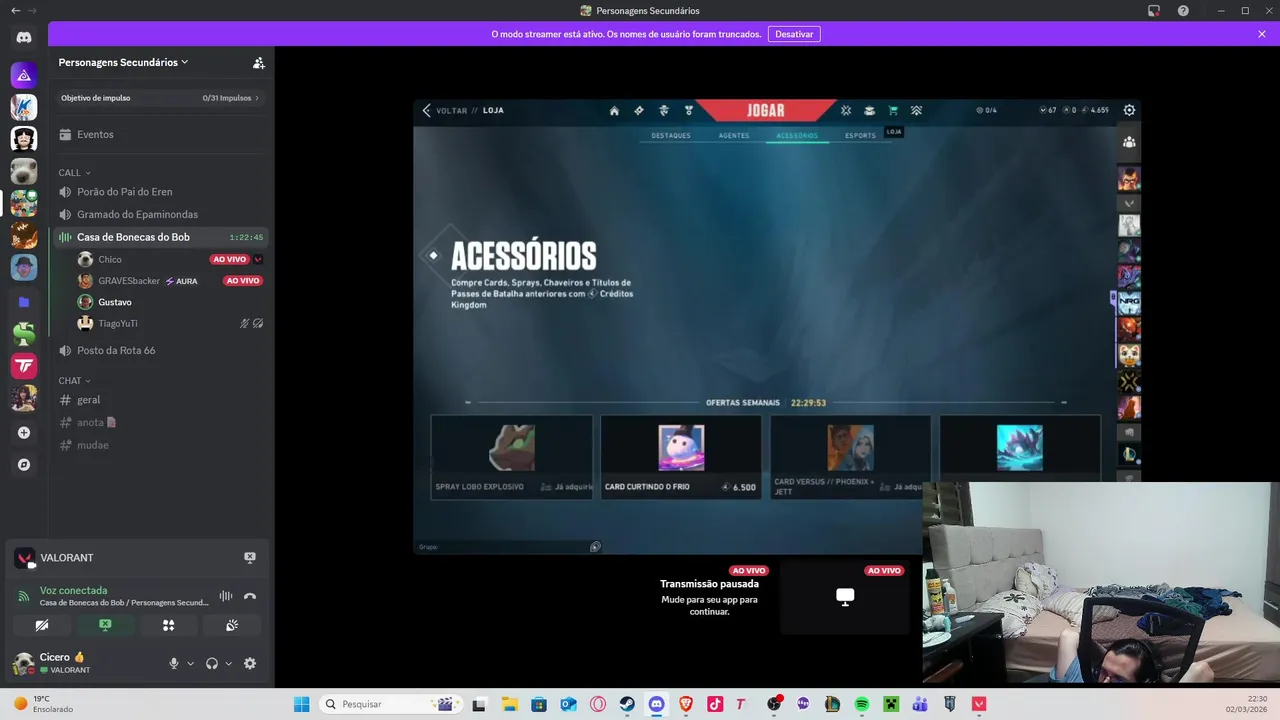Open headphone output options arrow
Image resolution: width=1280 pixels, height=720 pixels.
point(228,663)
